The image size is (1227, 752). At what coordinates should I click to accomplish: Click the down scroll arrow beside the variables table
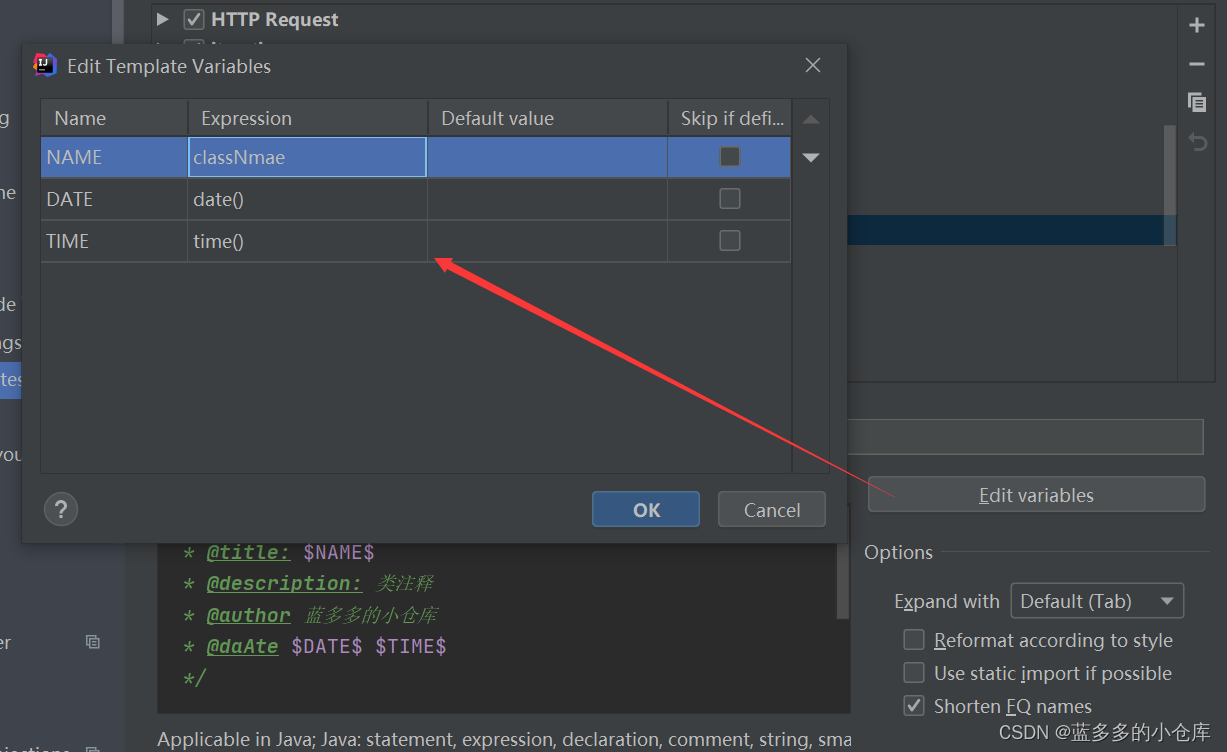(810, 156)
